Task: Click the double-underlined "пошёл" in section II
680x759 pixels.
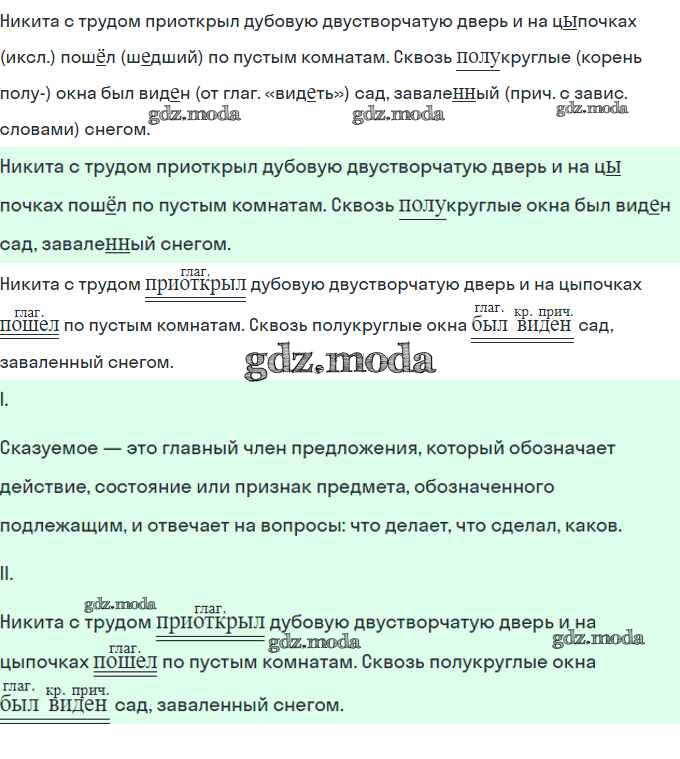Action: (x=125, y=662)
